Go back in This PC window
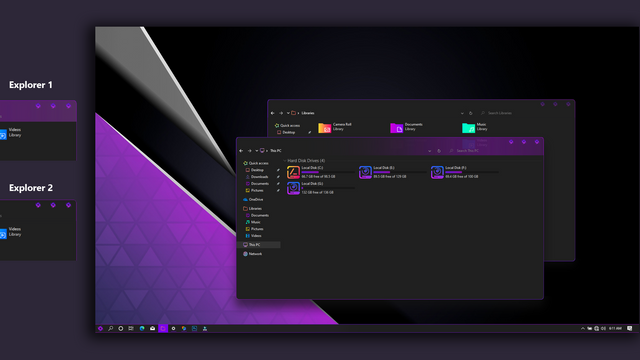 [241, 151]
